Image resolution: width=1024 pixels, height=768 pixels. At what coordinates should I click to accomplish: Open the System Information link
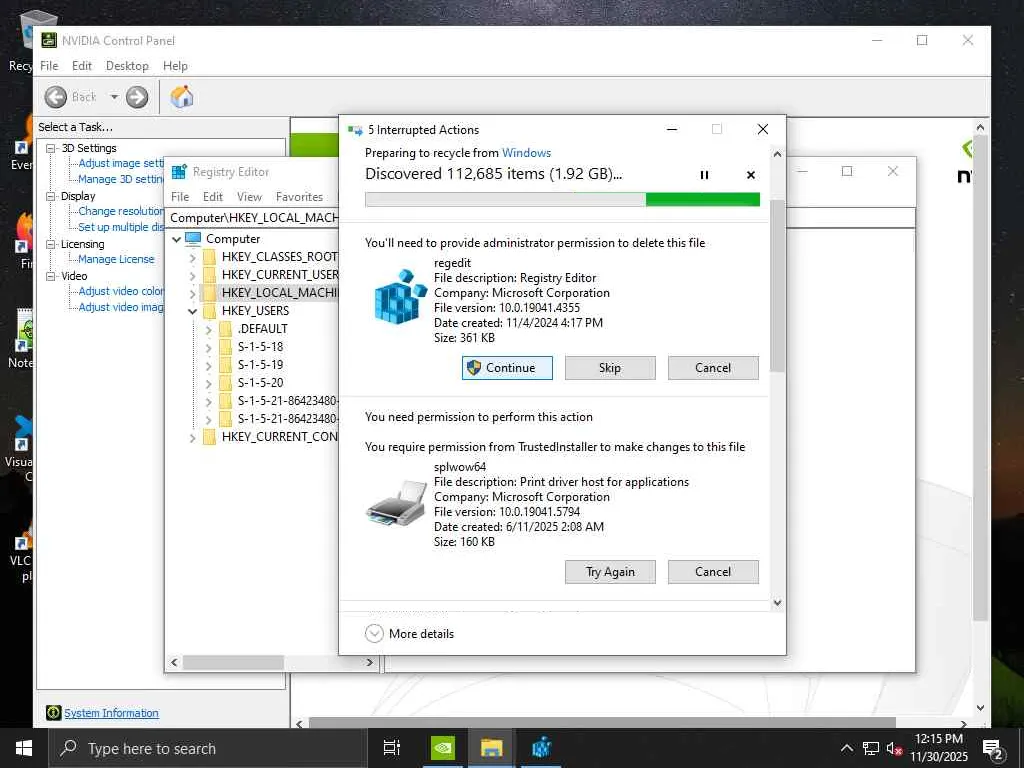coord(111,713)
